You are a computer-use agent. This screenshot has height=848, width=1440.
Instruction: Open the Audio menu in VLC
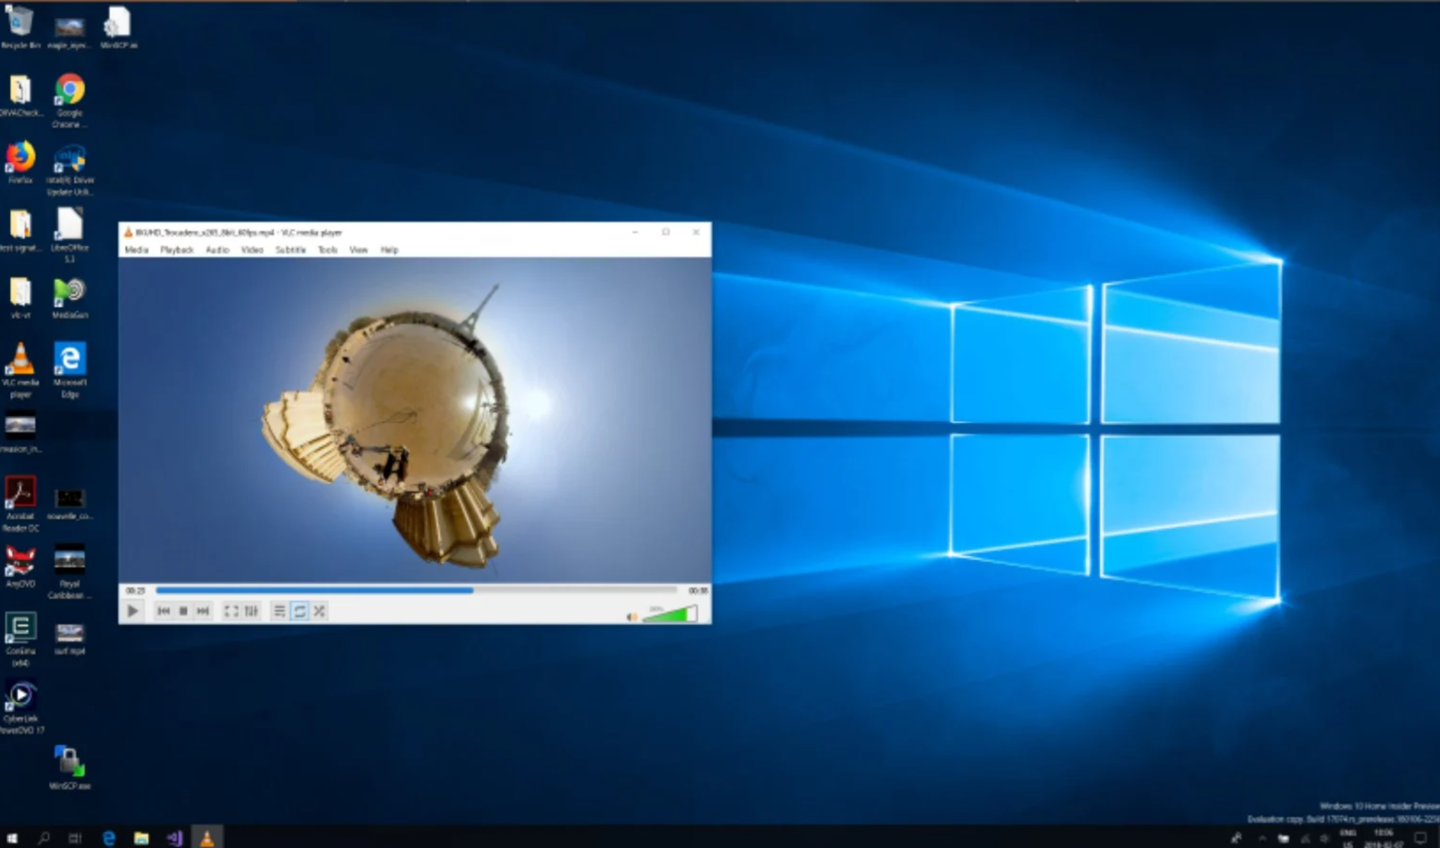(217, 250)
